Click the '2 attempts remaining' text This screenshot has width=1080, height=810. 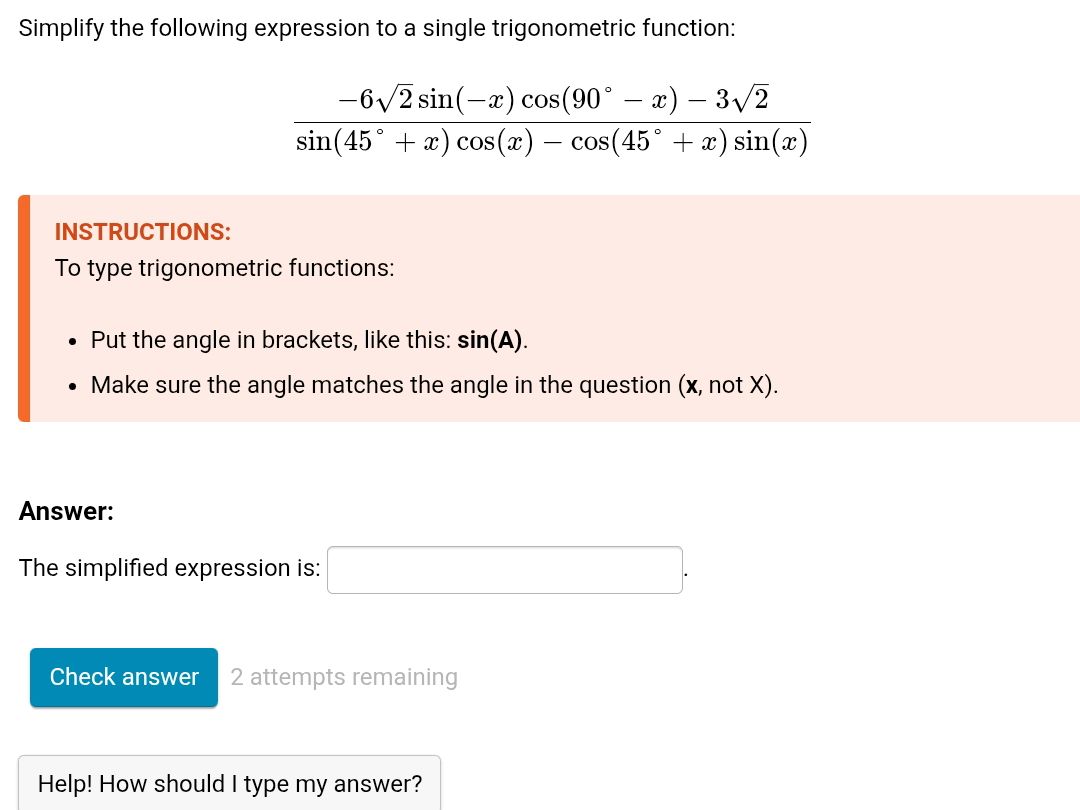point(344,677)
